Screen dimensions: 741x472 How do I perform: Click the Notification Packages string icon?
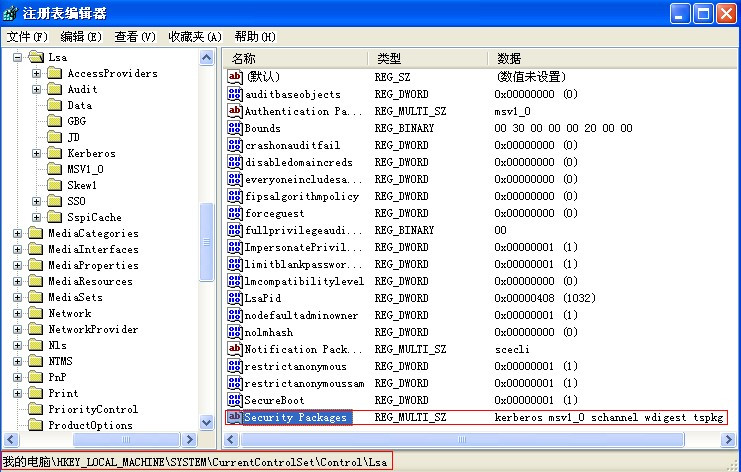click(x=235, y=349)
